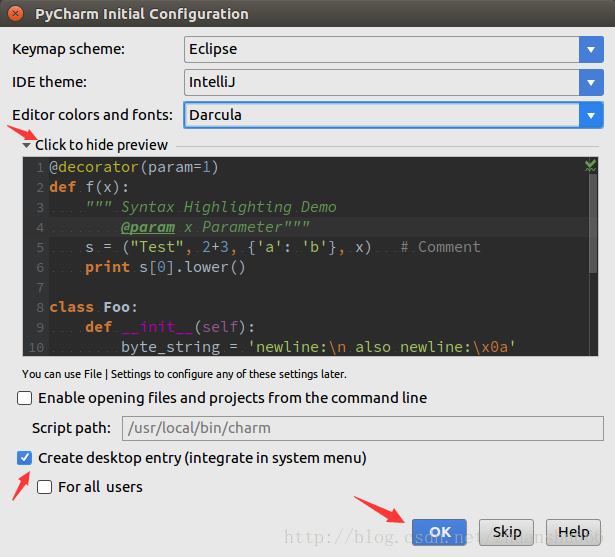
Task: Uncheck Create desktop entry checkbox
Action: click(x=24, y=458)
